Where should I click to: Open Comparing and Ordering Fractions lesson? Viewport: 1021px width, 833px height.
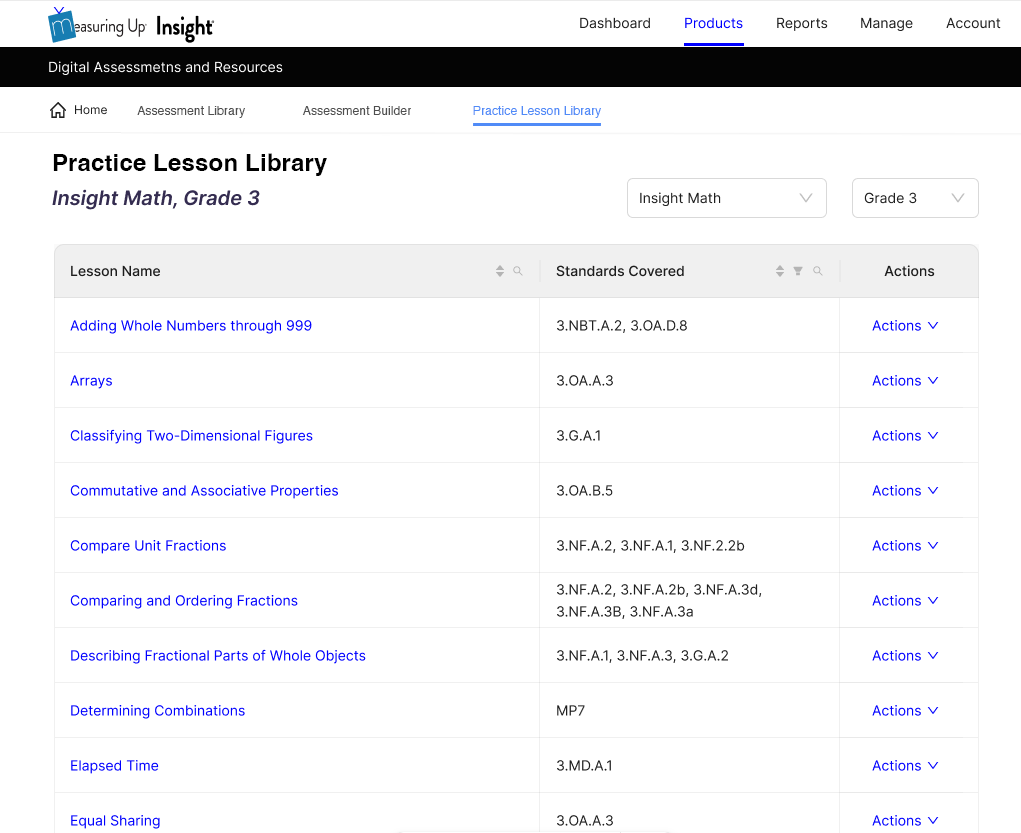coord(184,600)
